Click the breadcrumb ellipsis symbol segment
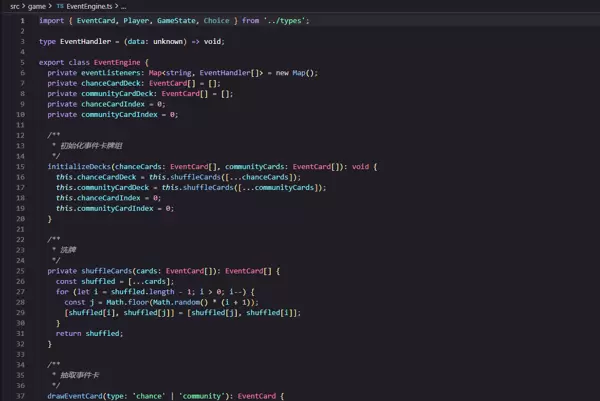 click(123, 6)
